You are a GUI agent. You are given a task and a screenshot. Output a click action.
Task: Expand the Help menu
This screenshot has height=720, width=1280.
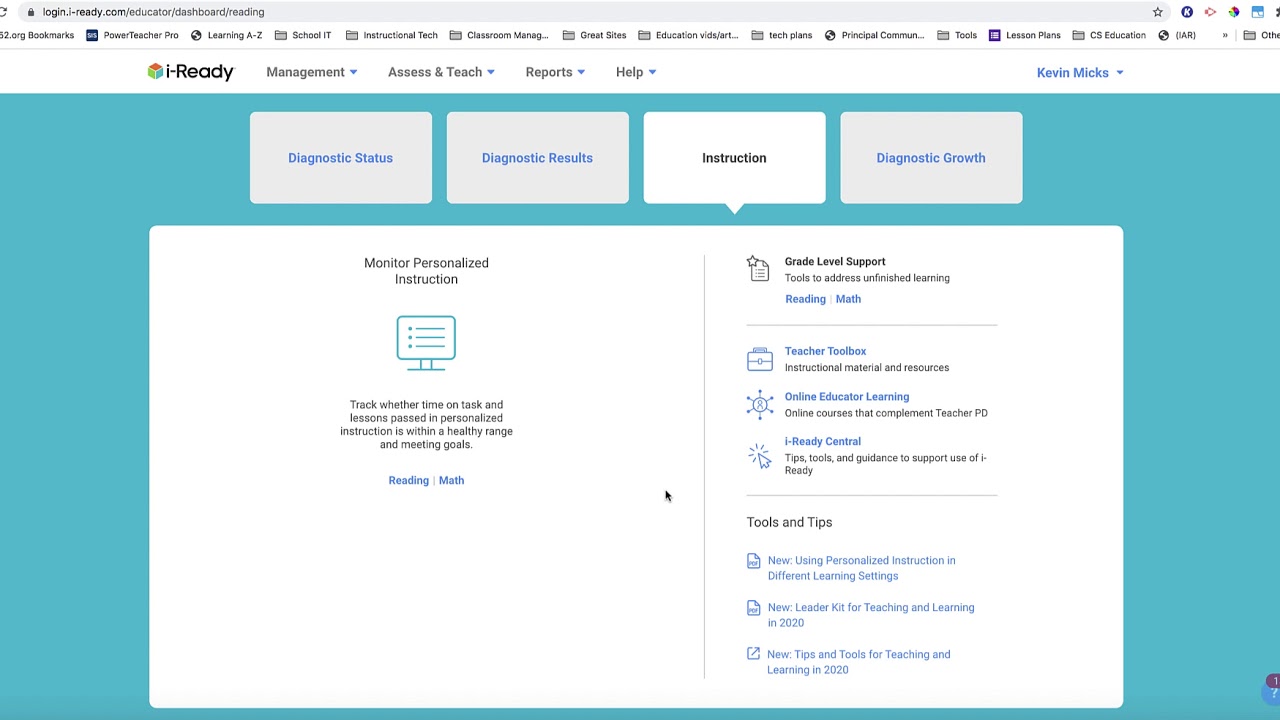[636, 72]
